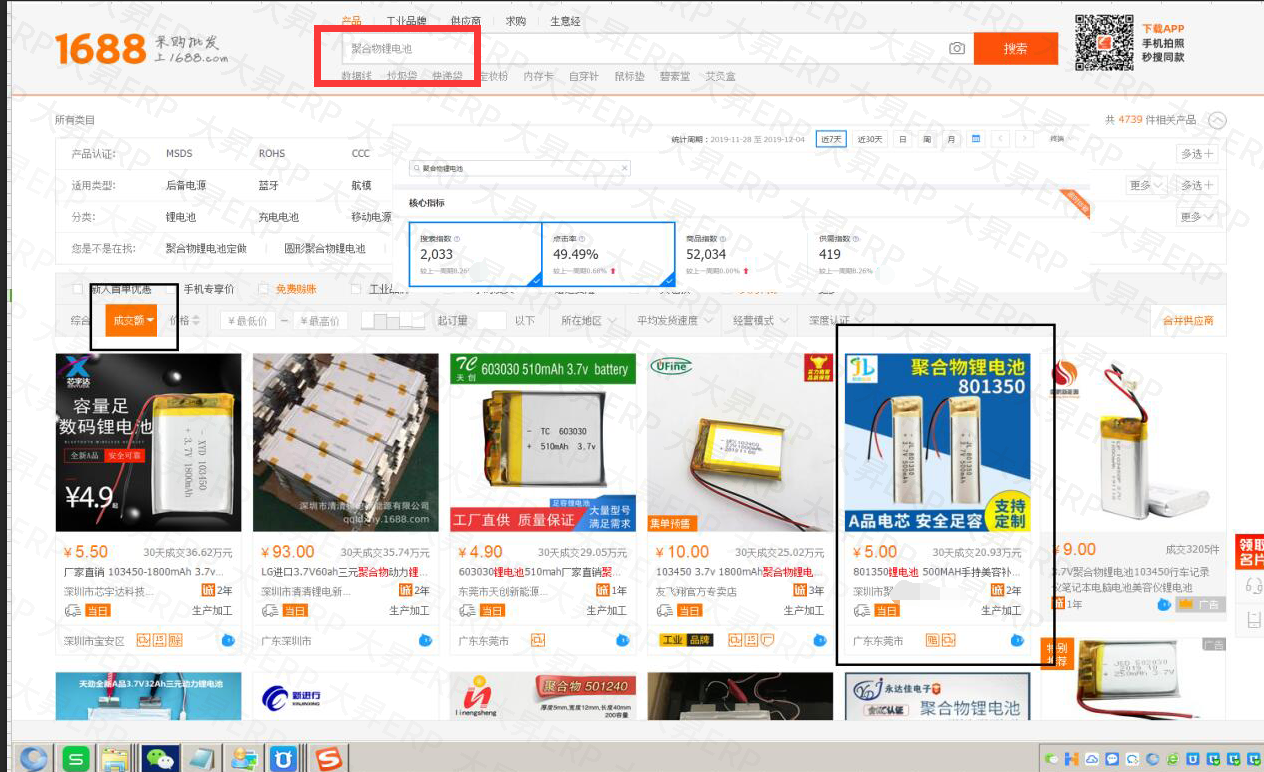
Task: Clear the keyword box in the stats panel
Action: 625,169
